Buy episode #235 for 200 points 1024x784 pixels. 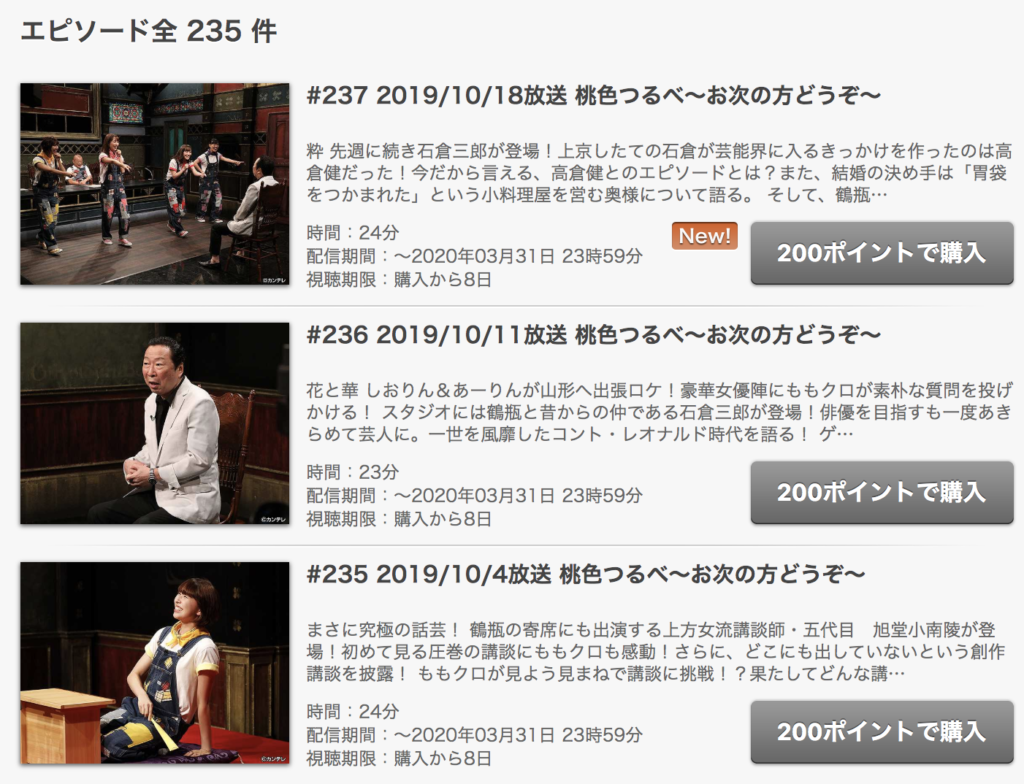click(x=882, y=732)
